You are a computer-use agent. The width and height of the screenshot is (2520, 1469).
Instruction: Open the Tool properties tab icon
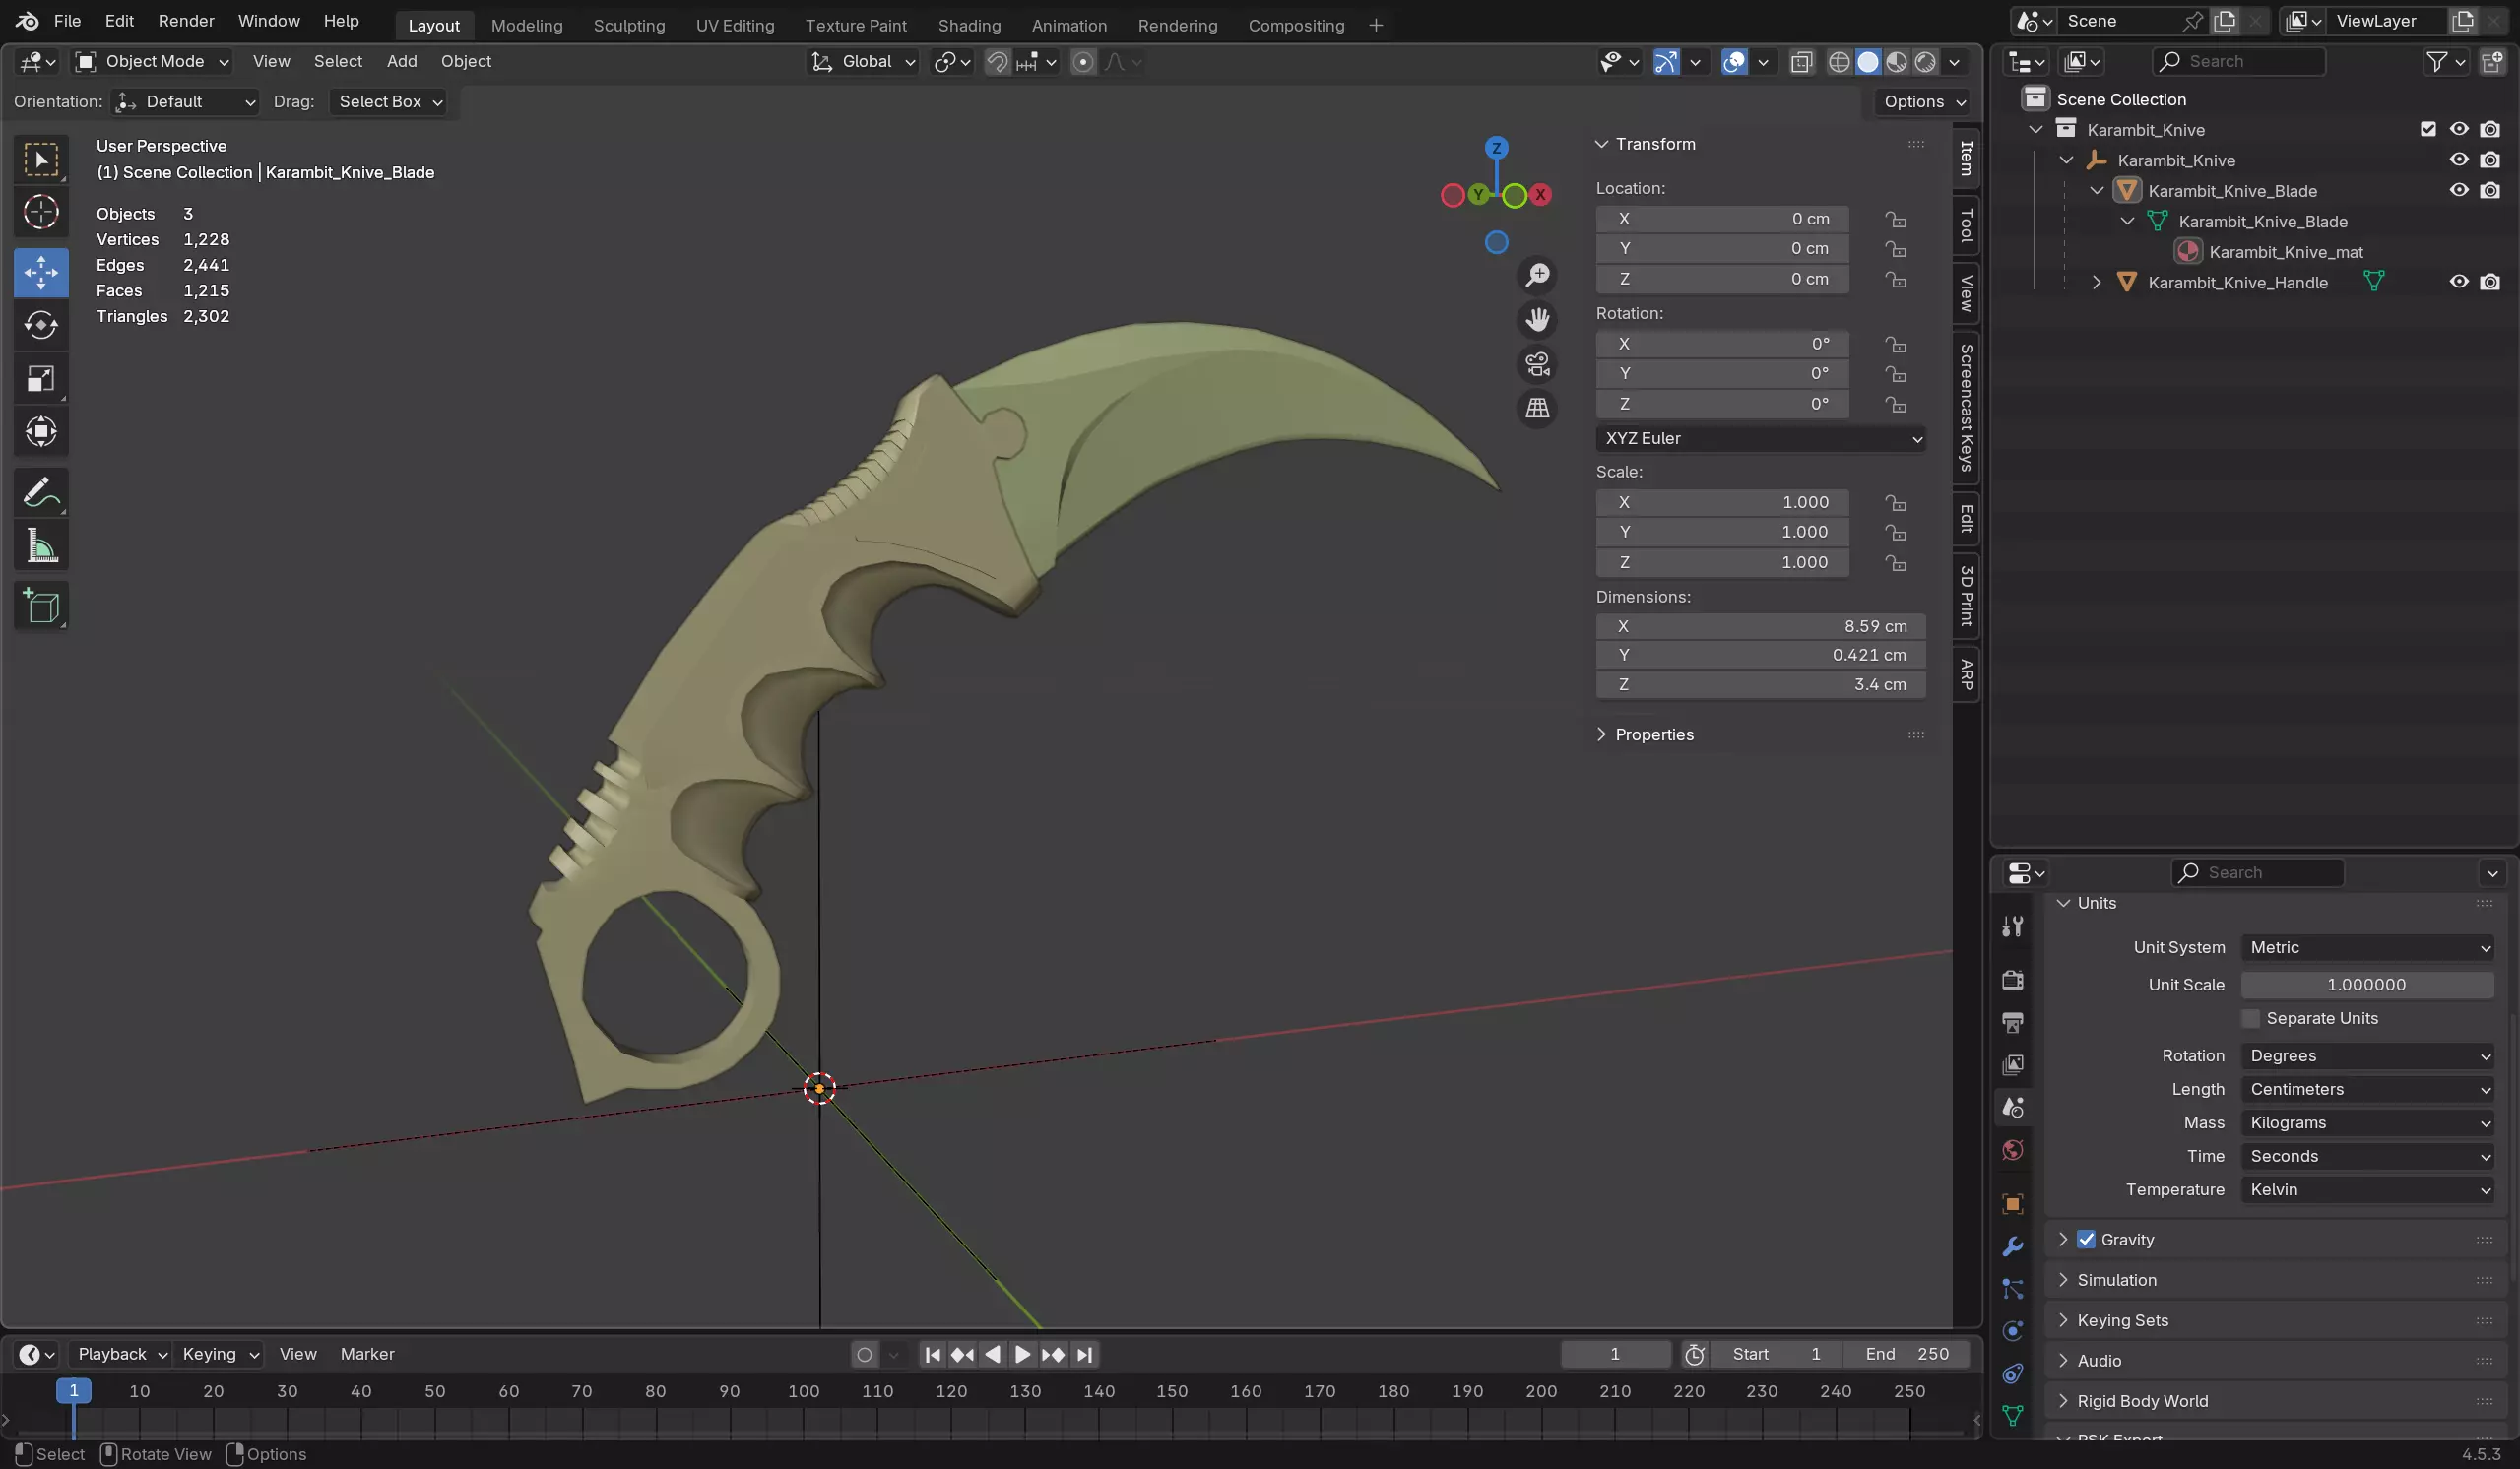[2013, 926]
